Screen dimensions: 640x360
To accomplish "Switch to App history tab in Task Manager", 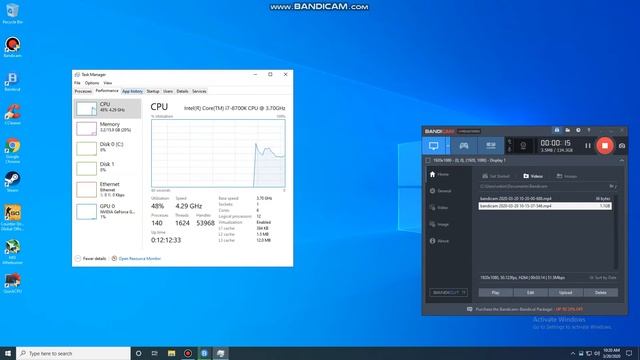I will (x=132, y=91).
